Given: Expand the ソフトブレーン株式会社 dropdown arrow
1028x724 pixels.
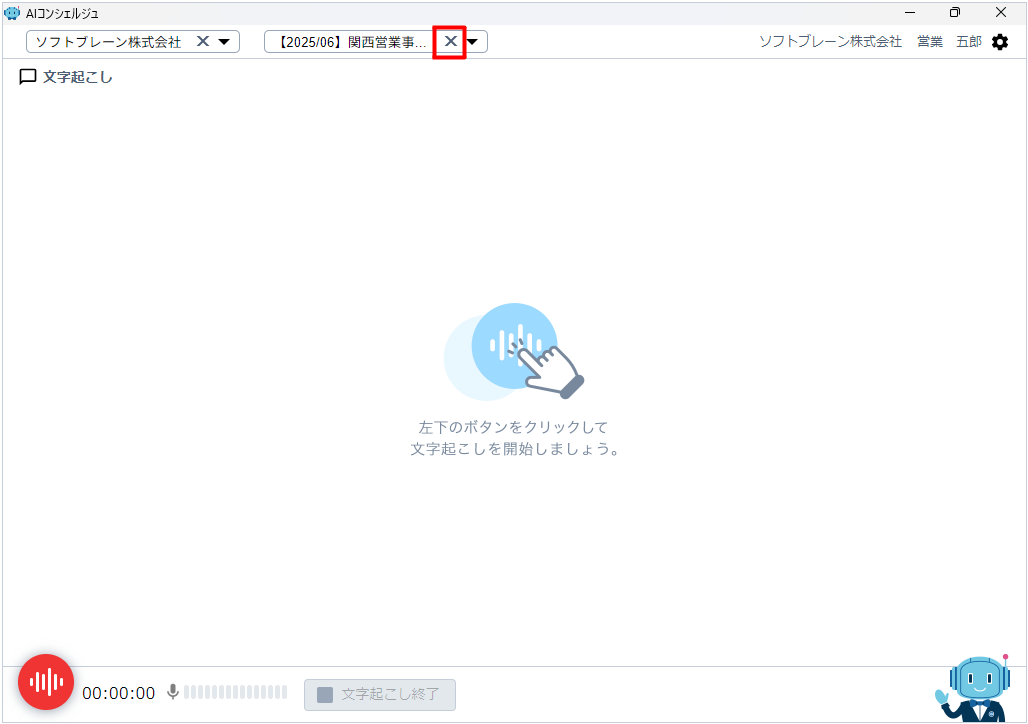Looking at the screenshot, I should click(x=224, y=42).
